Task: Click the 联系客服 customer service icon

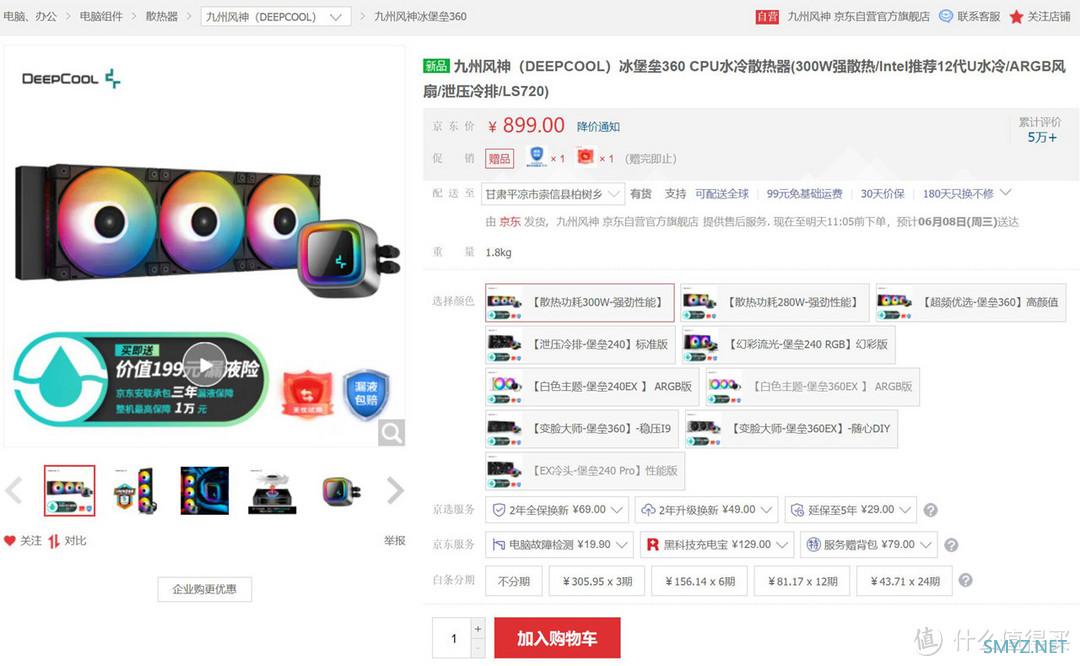Action: click(x=946, y=16)
